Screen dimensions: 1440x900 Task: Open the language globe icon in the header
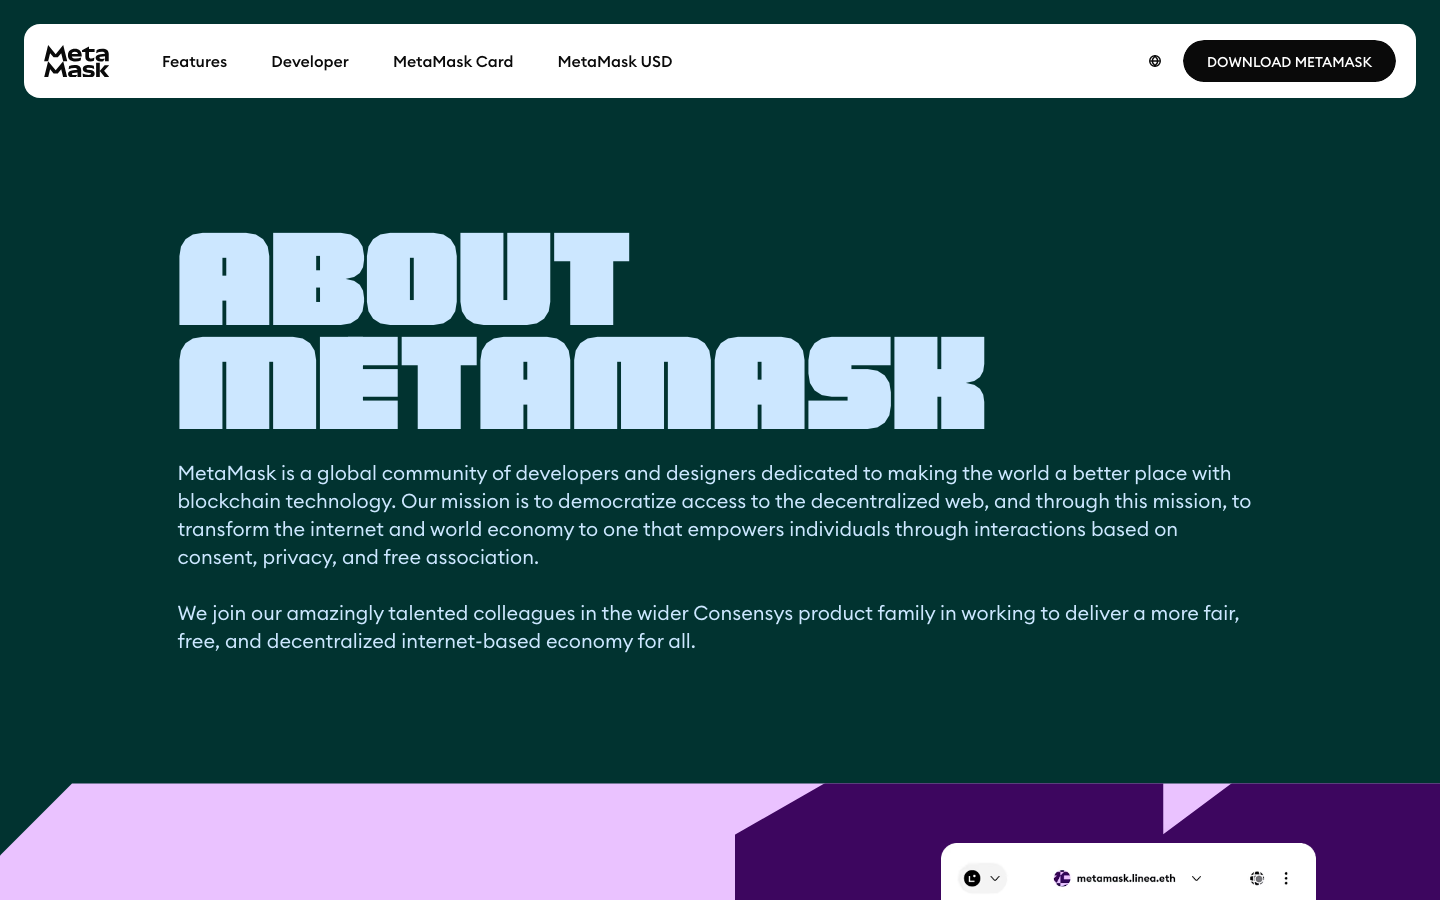coord(1155,61)
